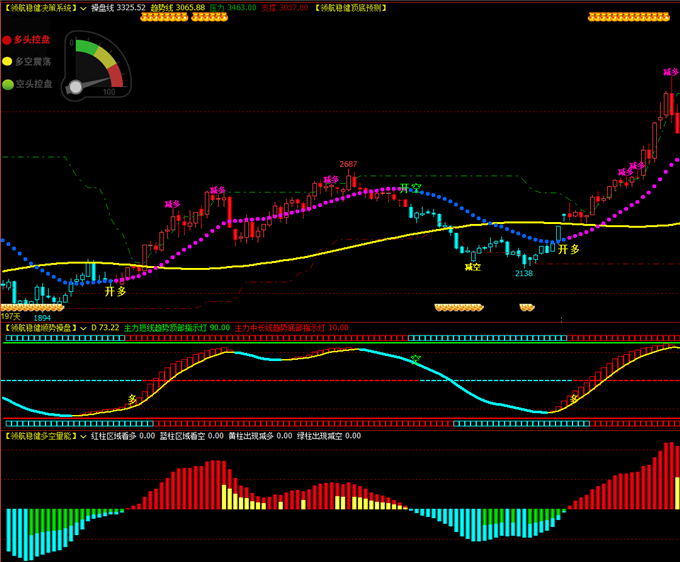Screen dimensions: 680x562
Task: Click the 减空 marker near the 2138 low
Action: coord(473,267)
